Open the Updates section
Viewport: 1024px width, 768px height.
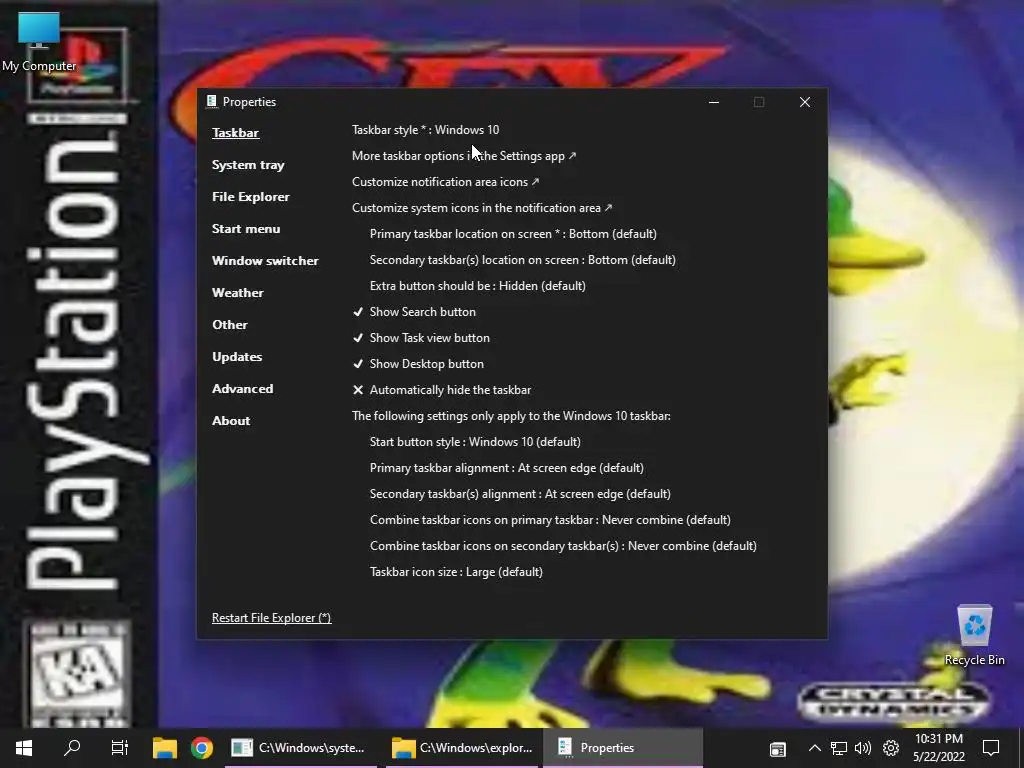tap(236, 357)
